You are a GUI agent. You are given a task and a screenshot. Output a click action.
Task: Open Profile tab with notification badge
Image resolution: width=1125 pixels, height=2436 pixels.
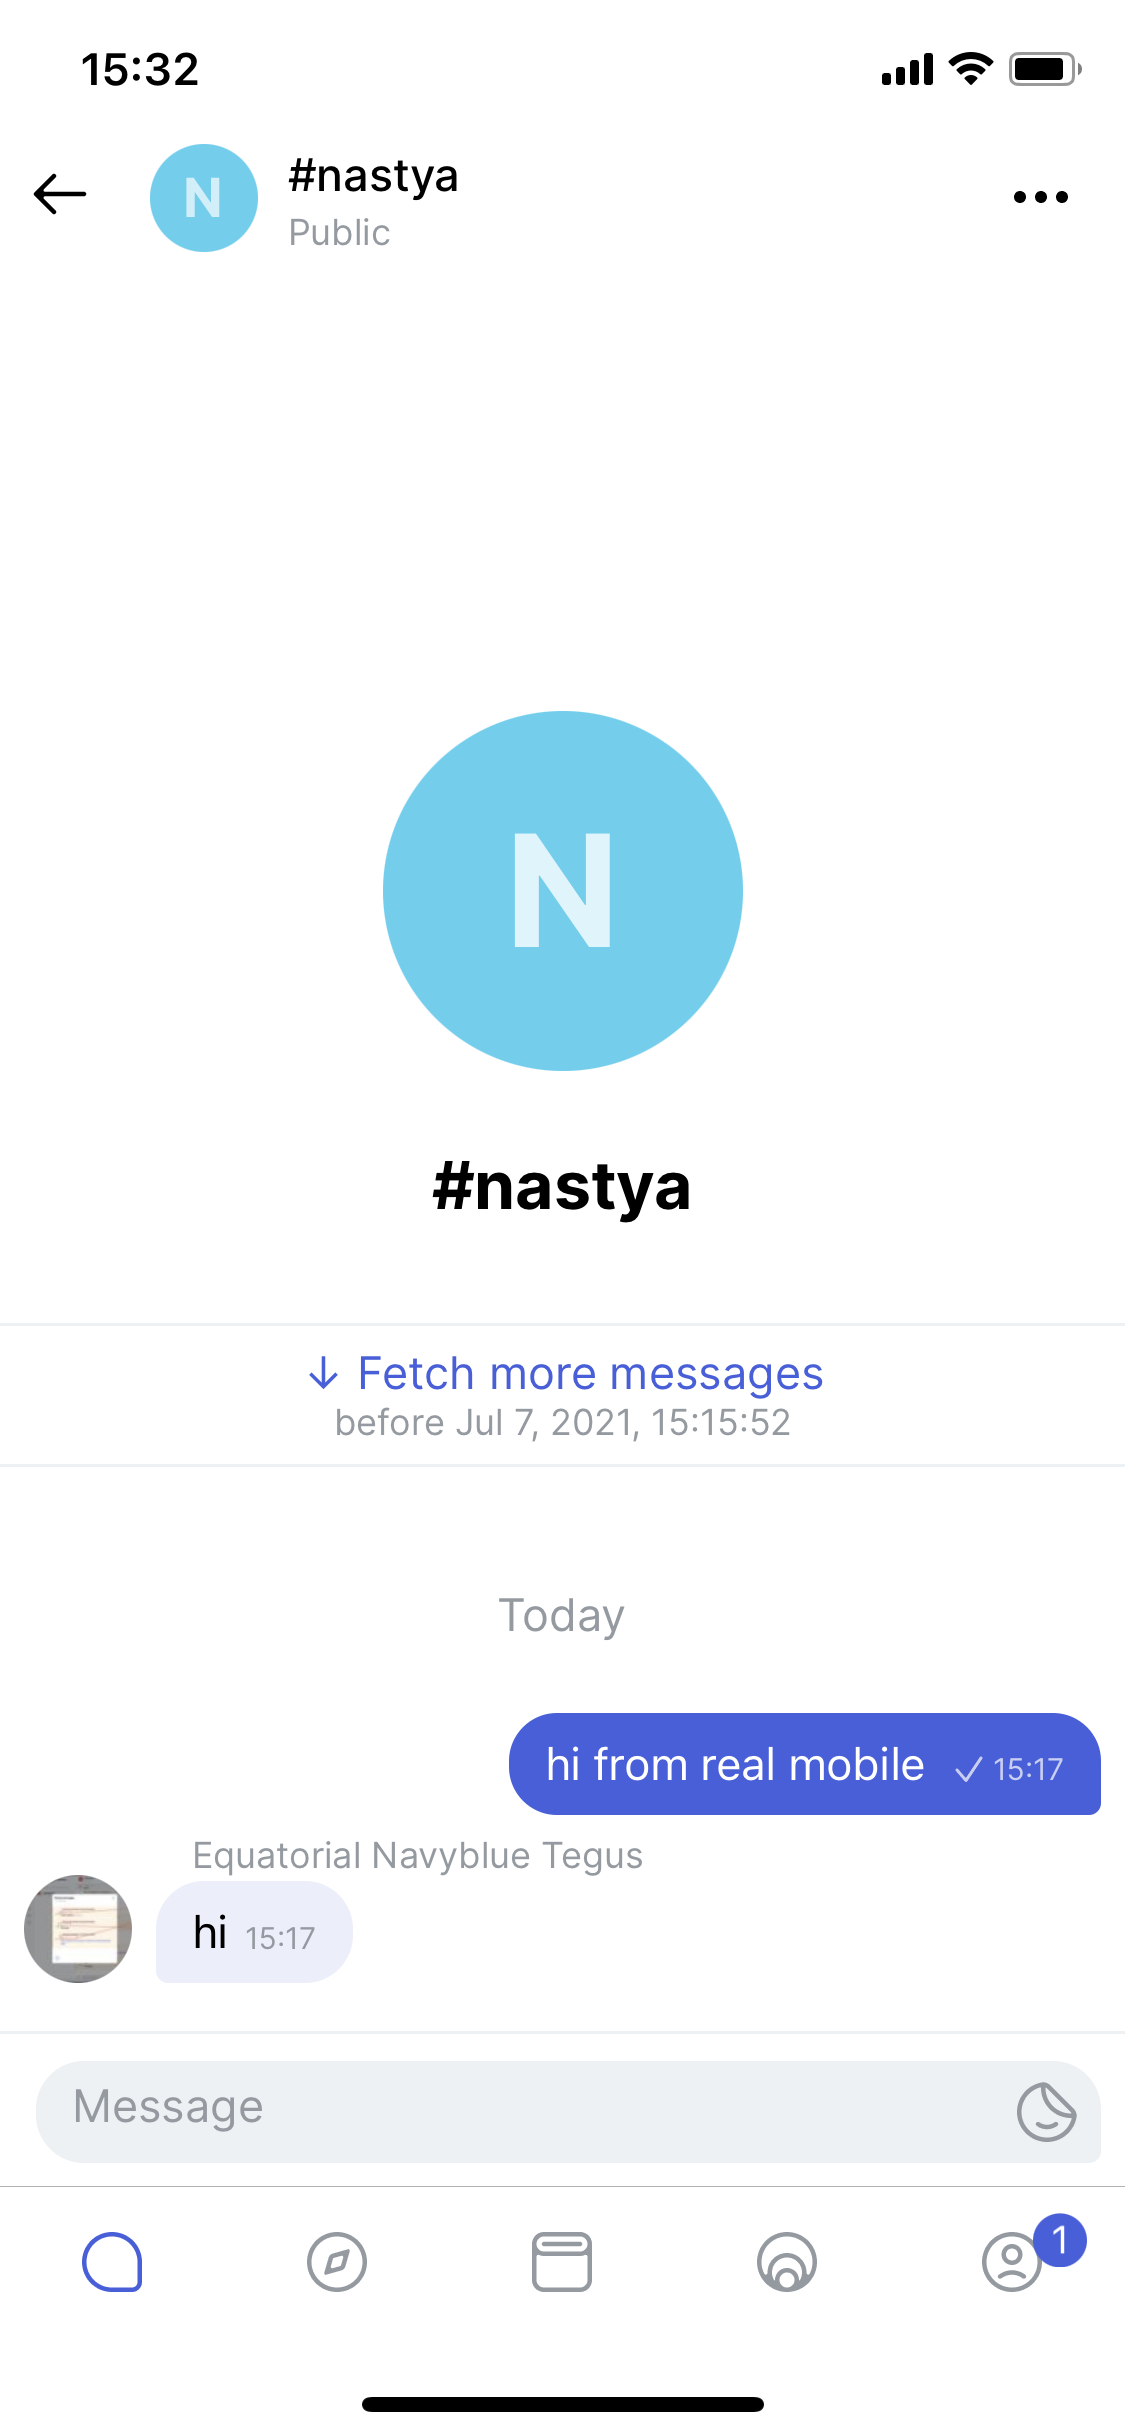(x=1012, y=2261)
